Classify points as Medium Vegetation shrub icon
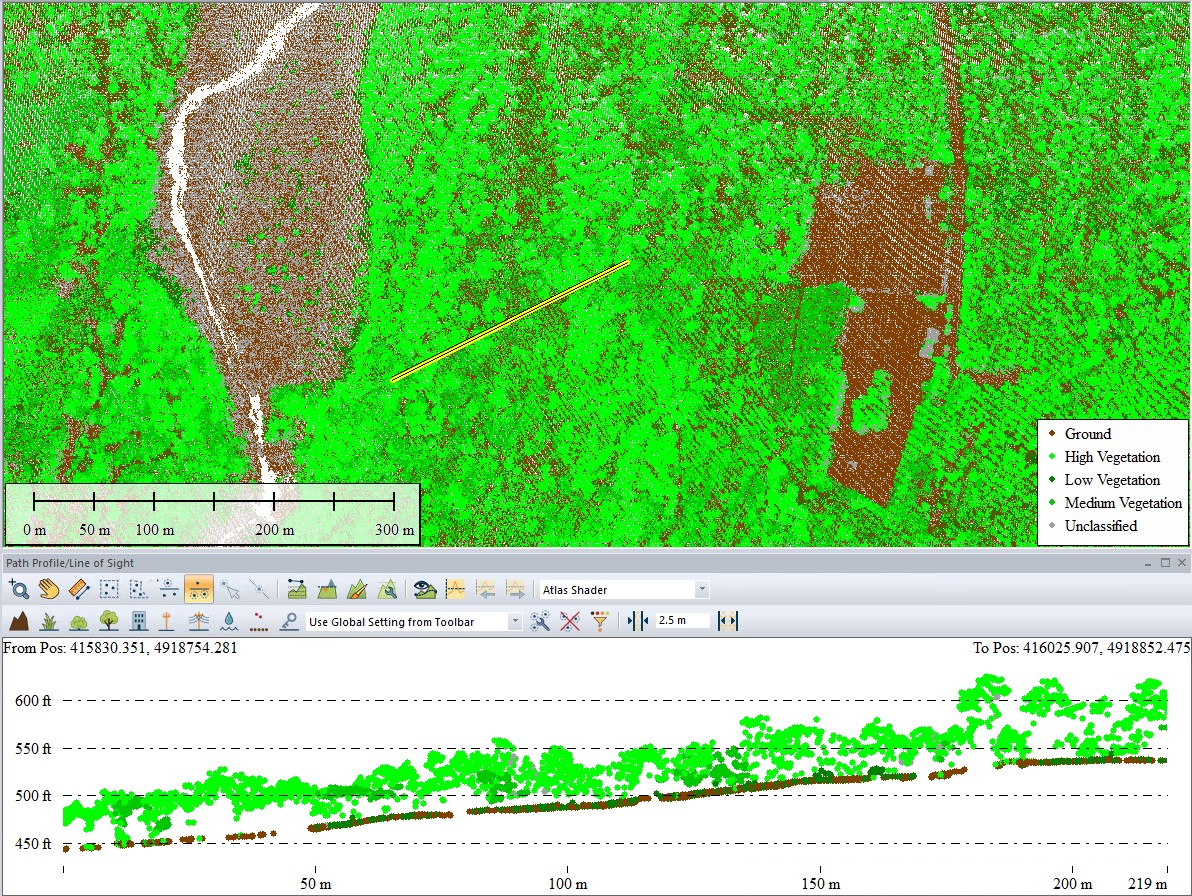Viewport: 1192px width, 896px height. click(78, 621)
